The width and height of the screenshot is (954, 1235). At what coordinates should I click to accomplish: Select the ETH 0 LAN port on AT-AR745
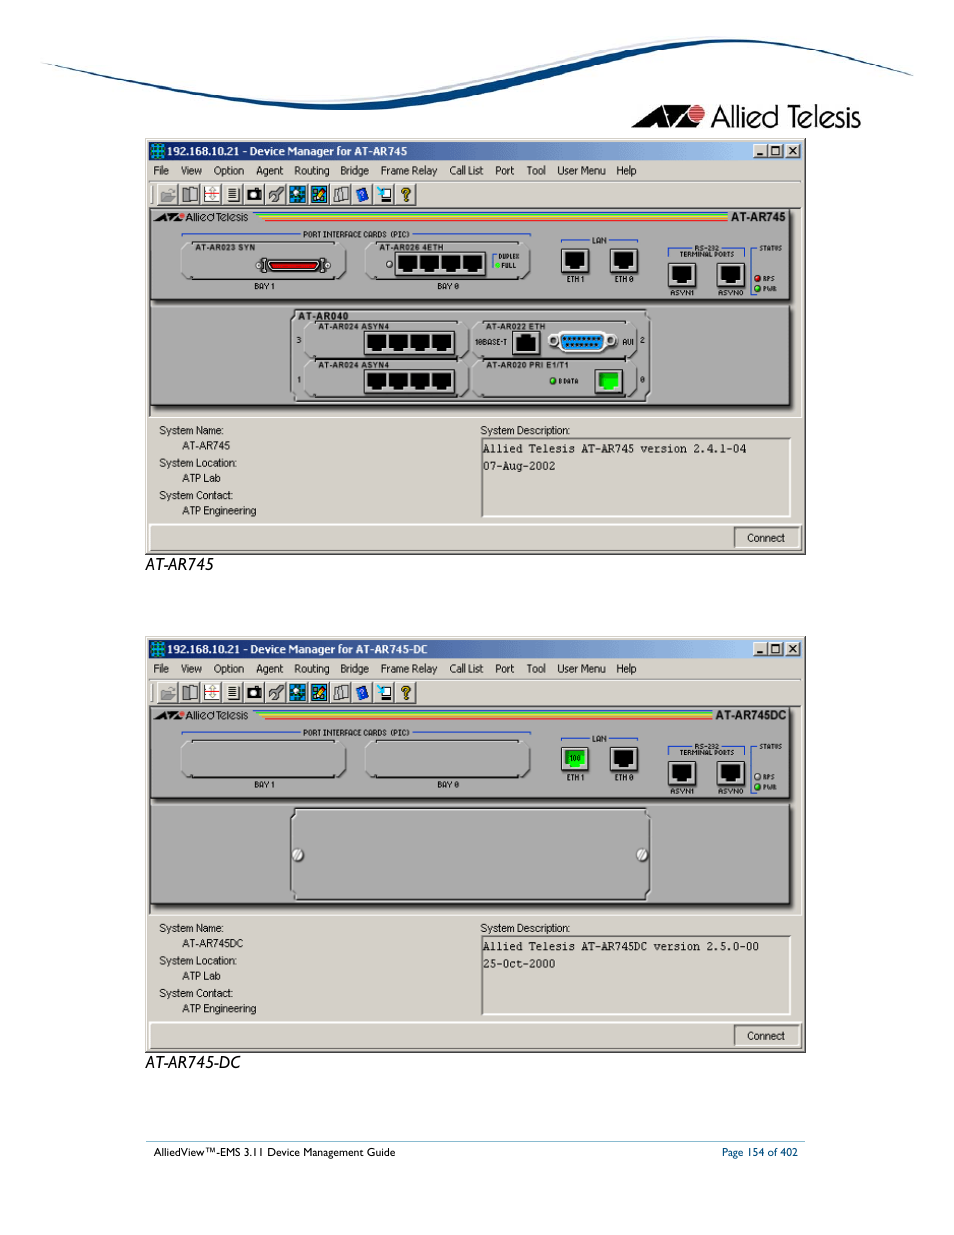click(624, 261)
